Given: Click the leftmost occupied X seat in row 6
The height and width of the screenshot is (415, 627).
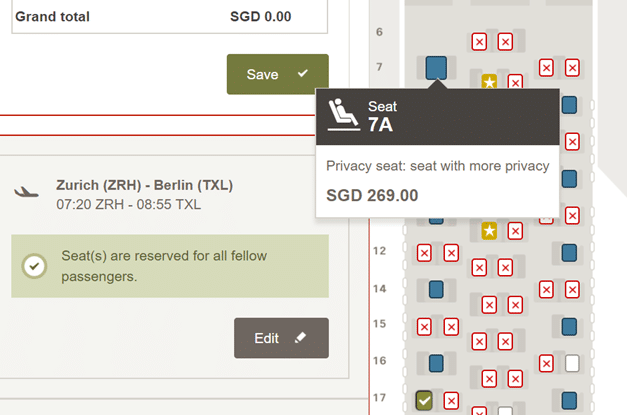Looking at the screenshot, I should [479, 41].
